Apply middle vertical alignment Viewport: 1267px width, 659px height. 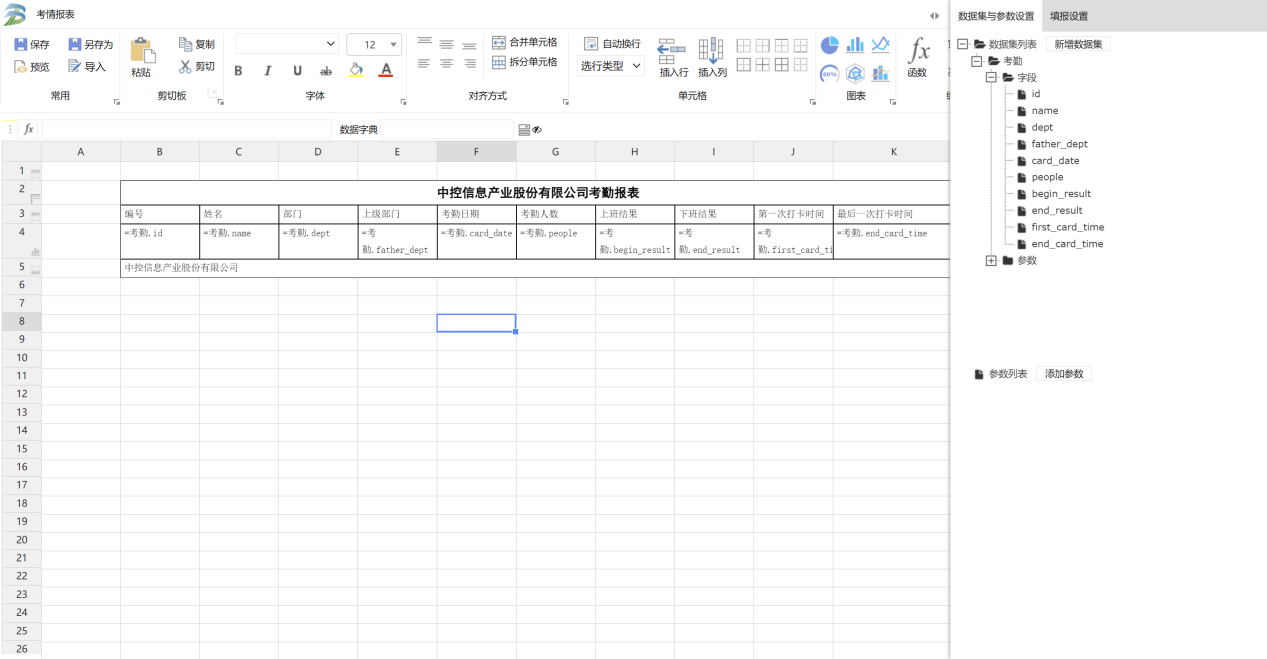447,44
